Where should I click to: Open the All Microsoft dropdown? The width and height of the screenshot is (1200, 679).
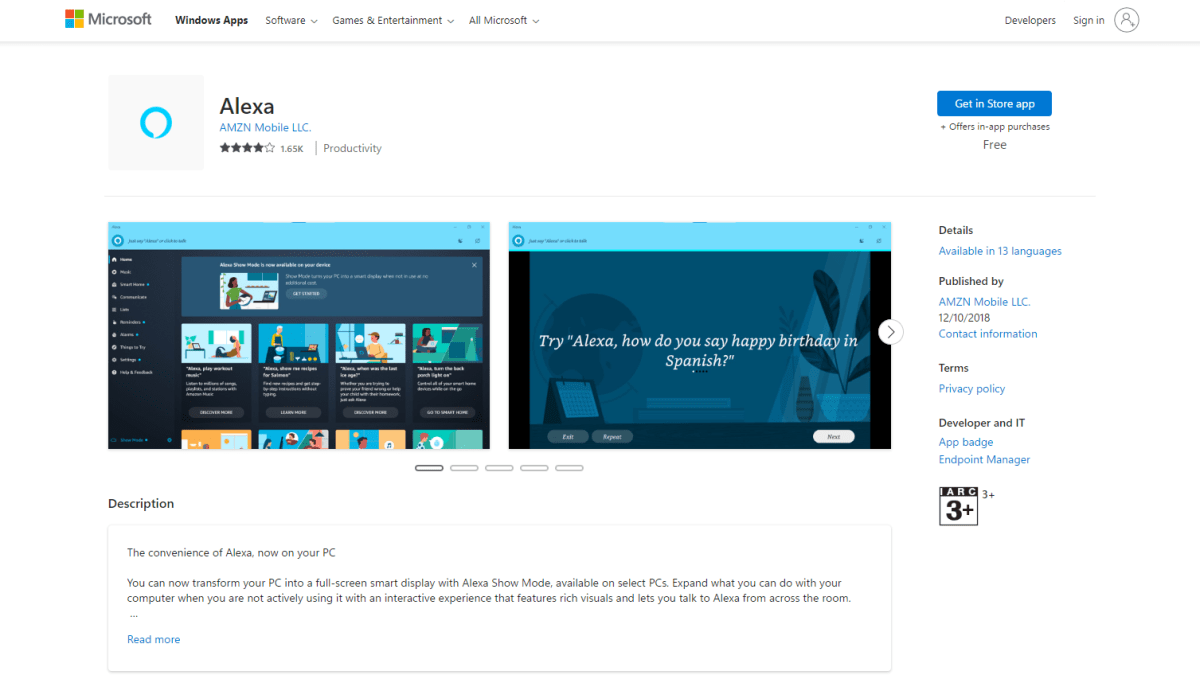point(504,20)
